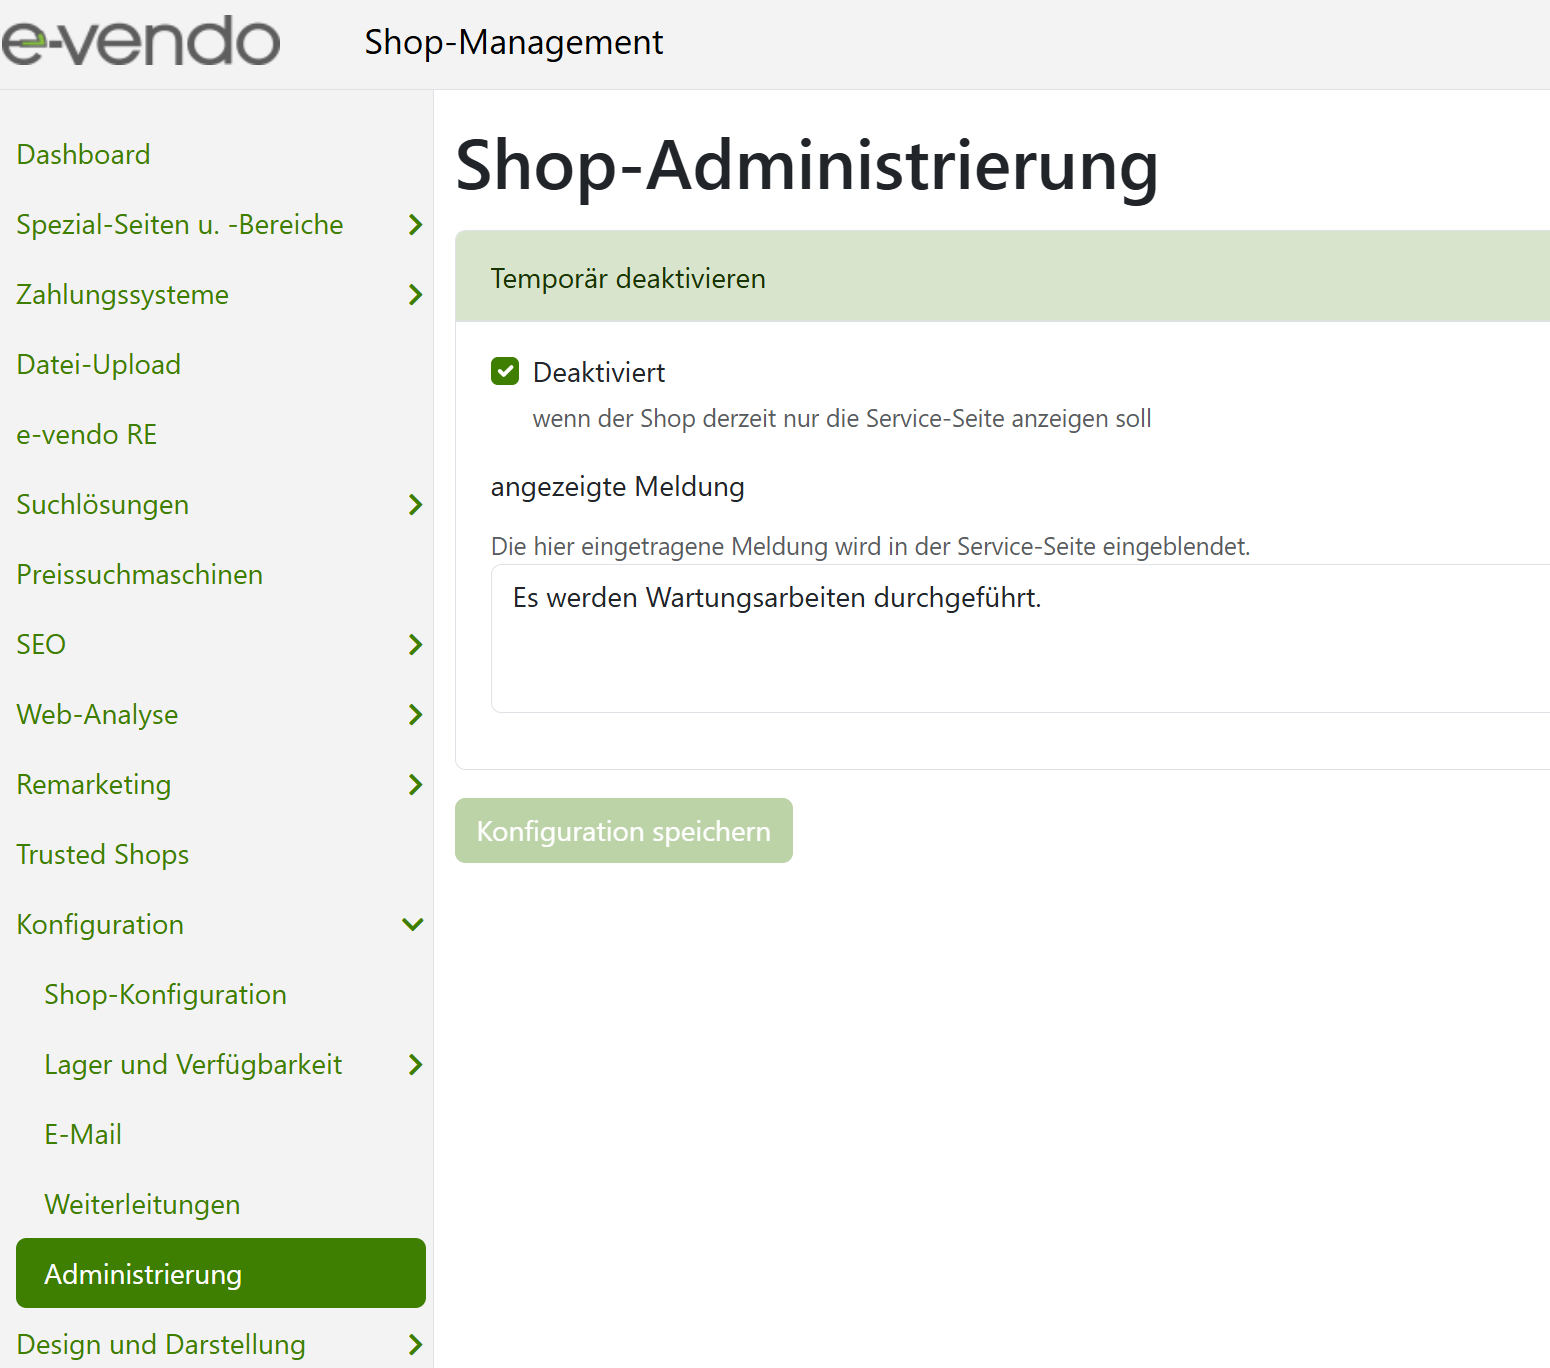Click hint text 'wenn der Shop derzeit...'

pyautogui.click(x=842, y=419)
